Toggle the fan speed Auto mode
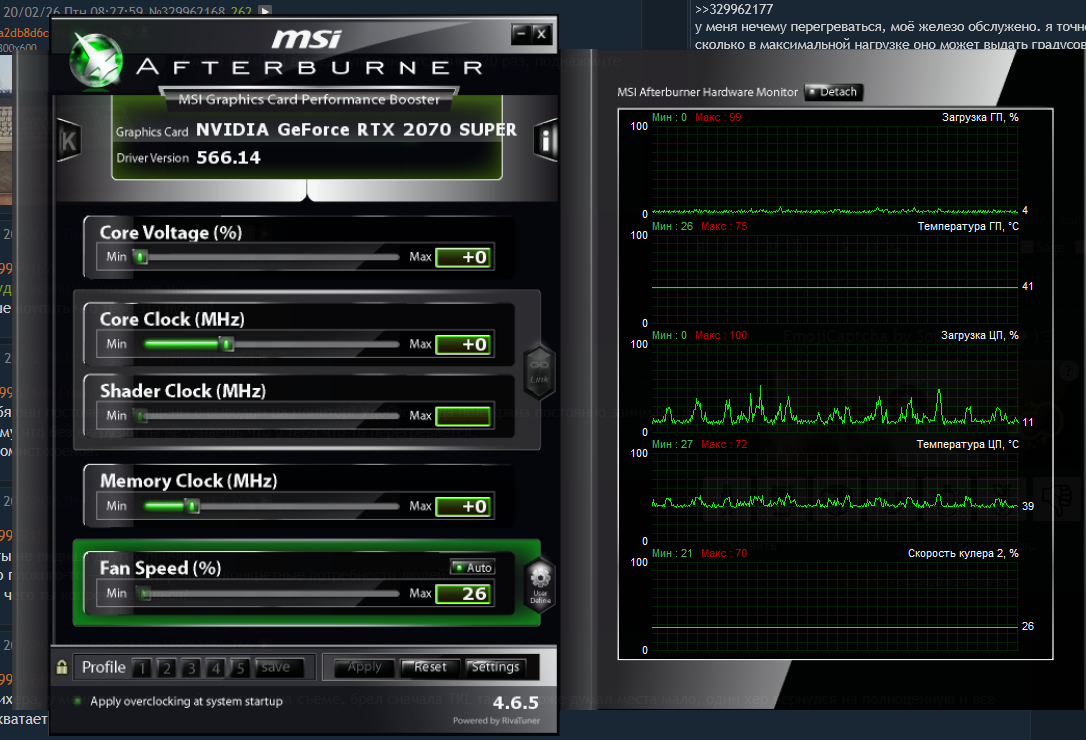The image size is (1086, 740). coord(472,568)
